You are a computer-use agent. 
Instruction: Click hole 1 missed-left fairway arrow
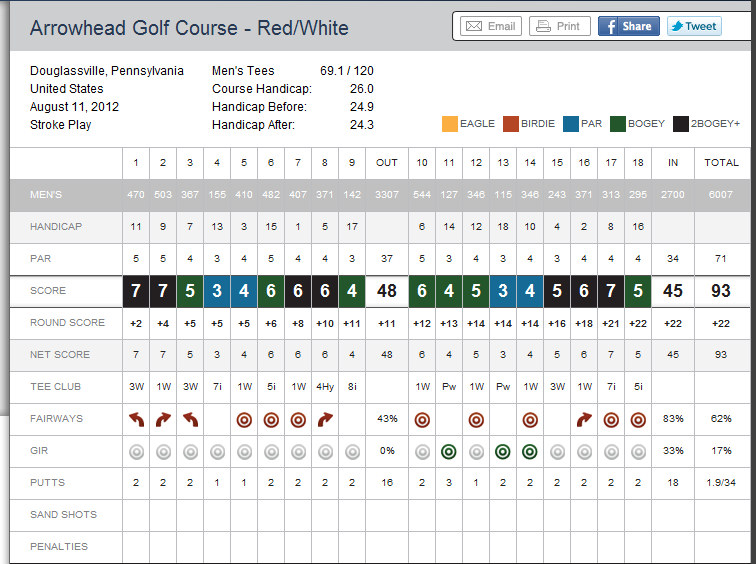pos(136,419)
